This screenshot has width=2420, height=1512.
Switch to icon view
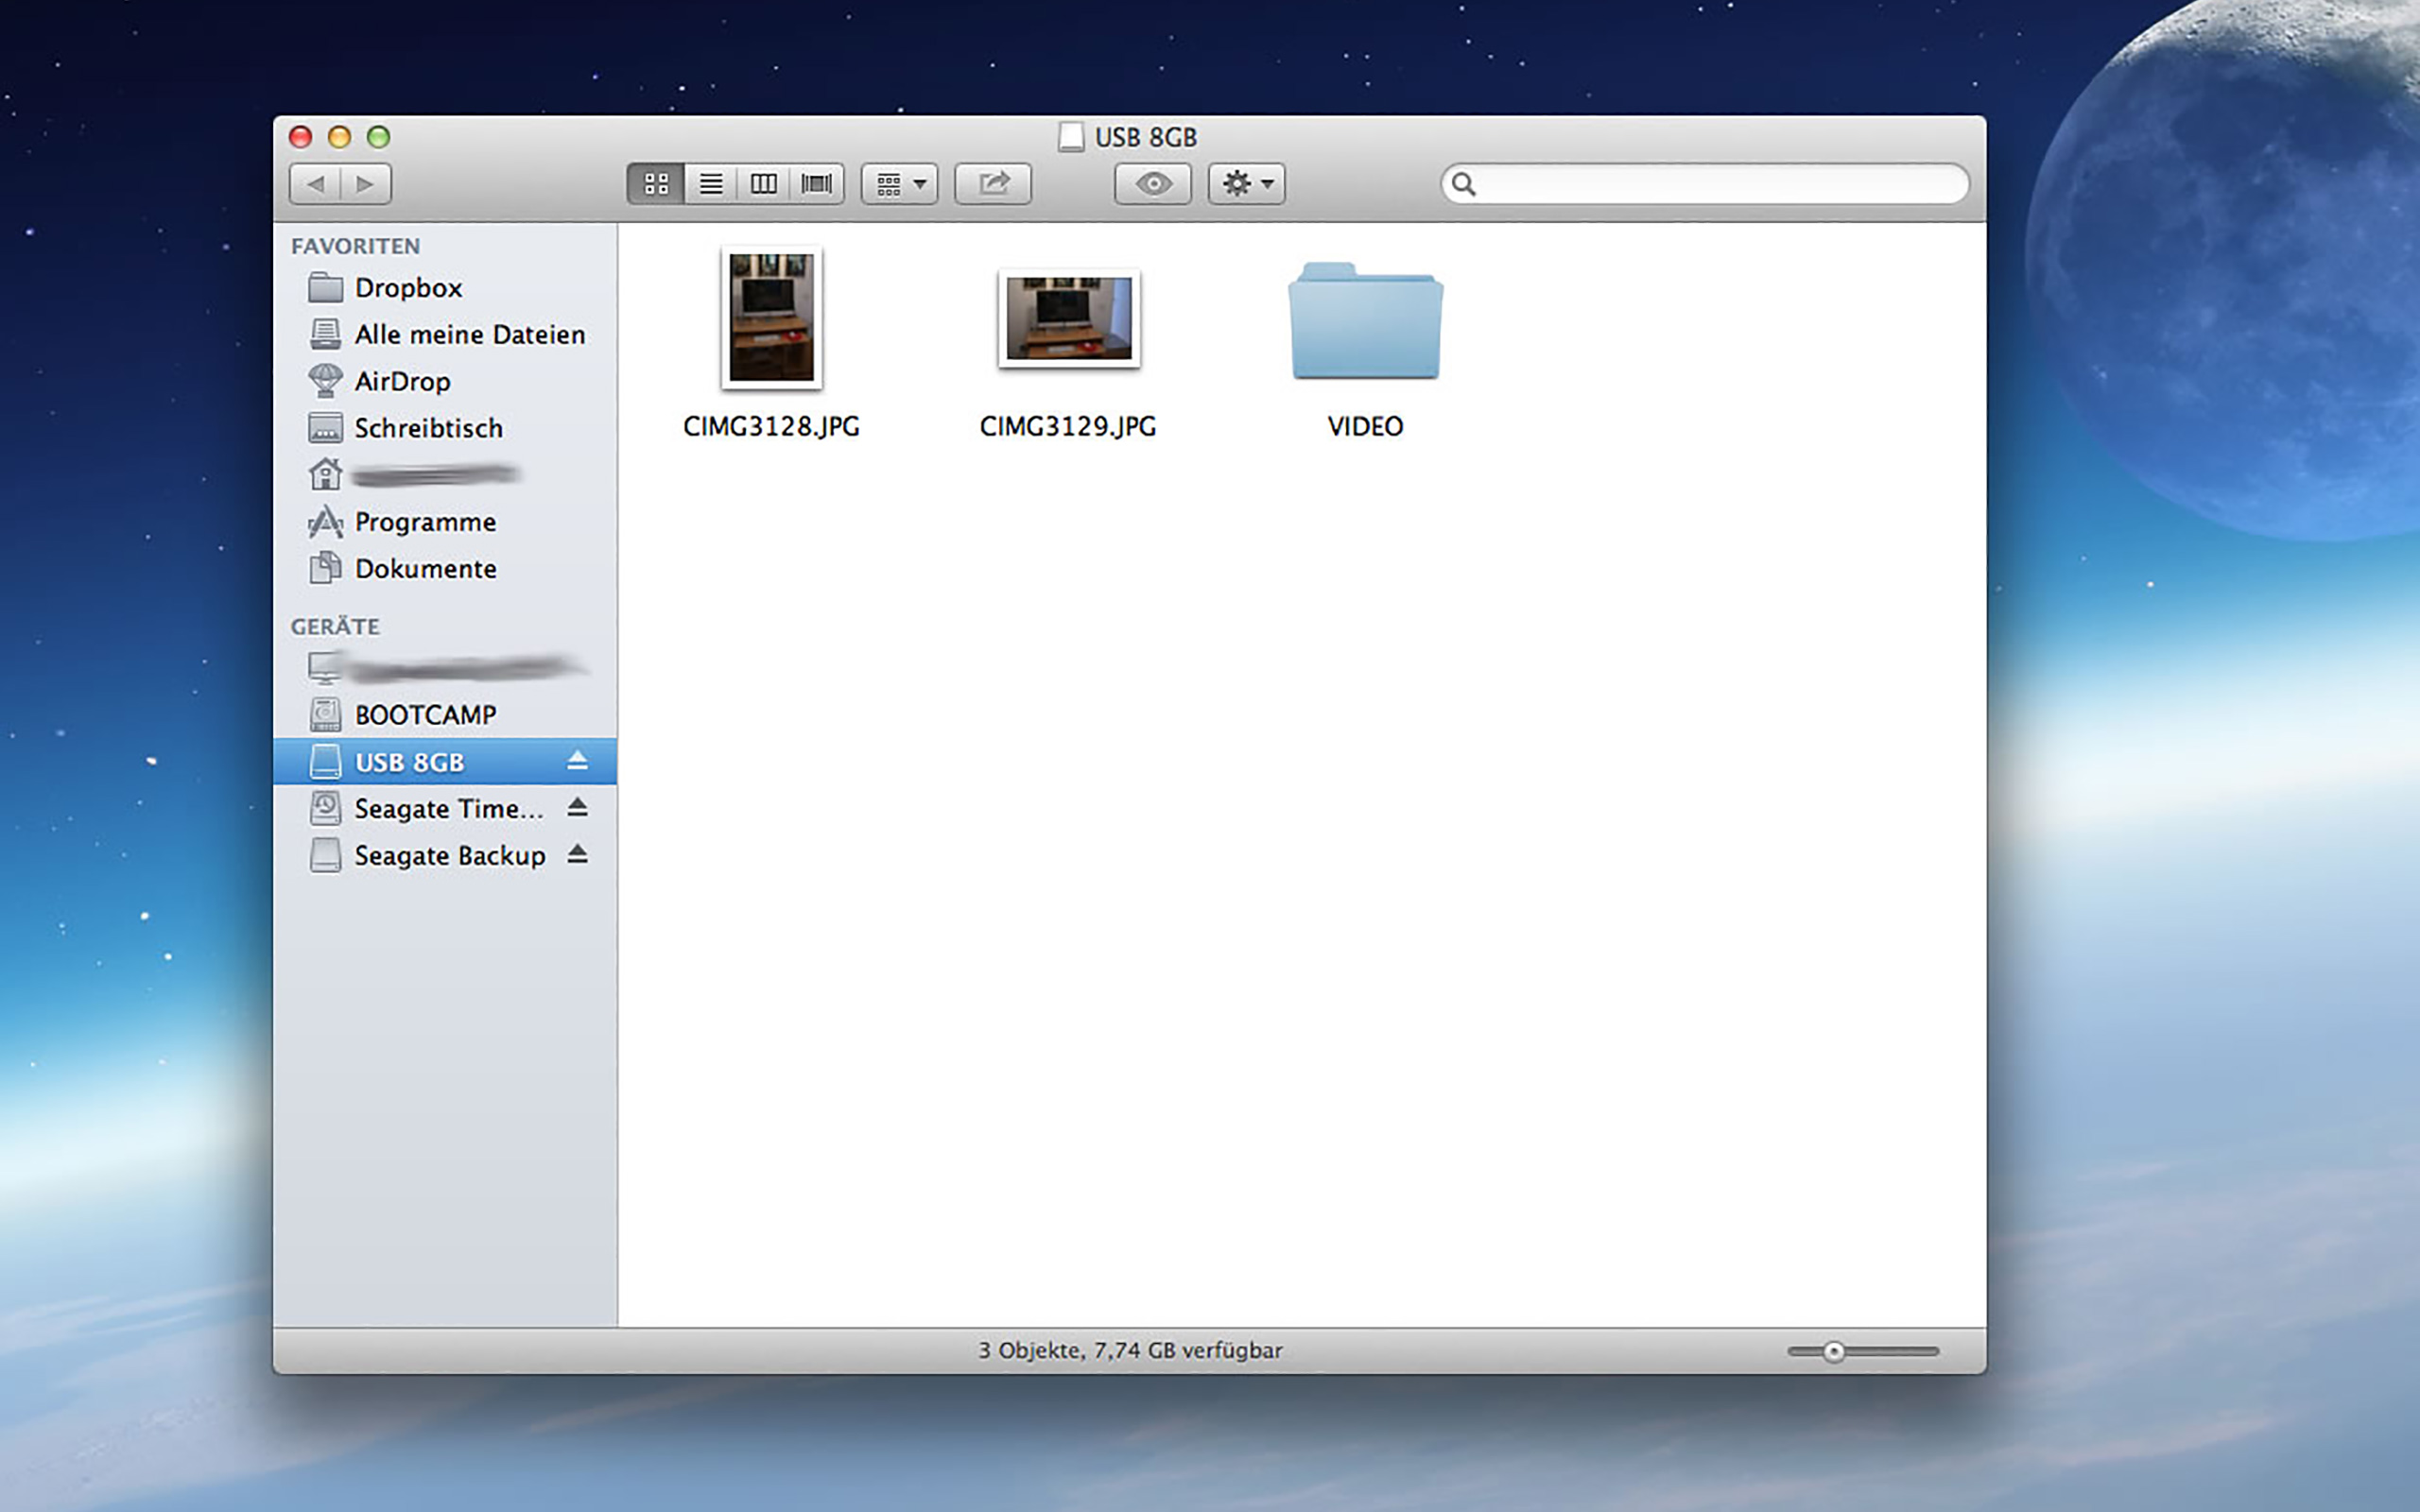coord(656,184)
